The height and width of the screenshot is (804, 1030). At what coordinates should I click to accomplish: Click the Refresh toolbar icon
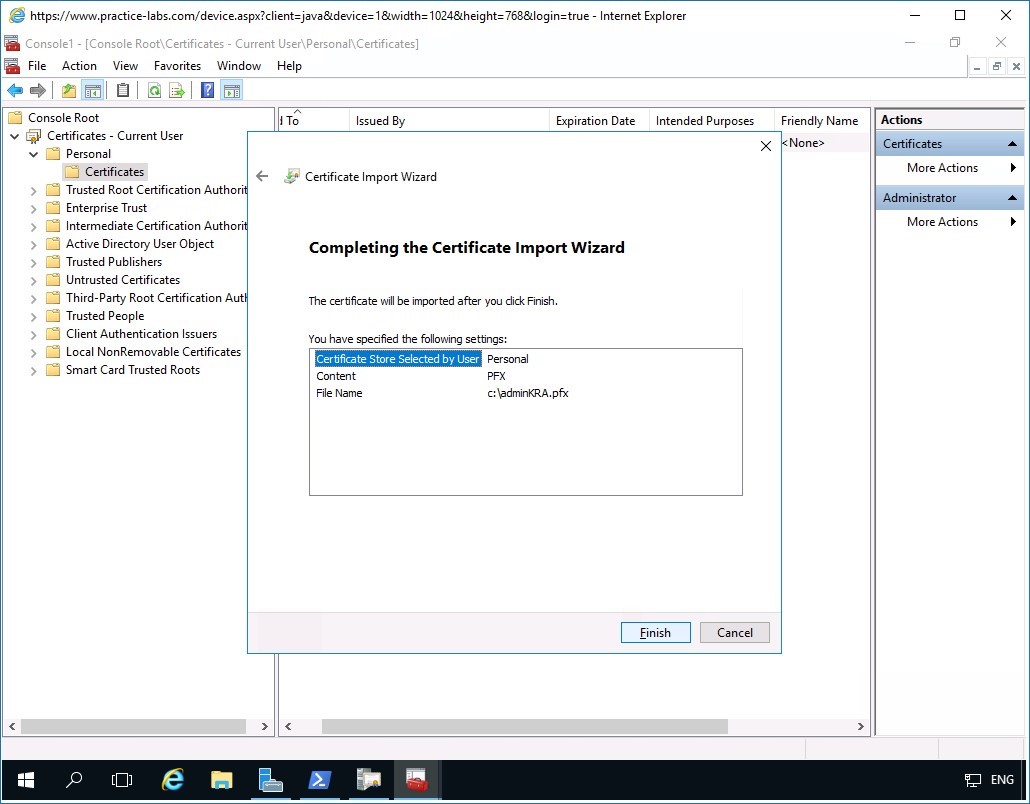point(154,91)
